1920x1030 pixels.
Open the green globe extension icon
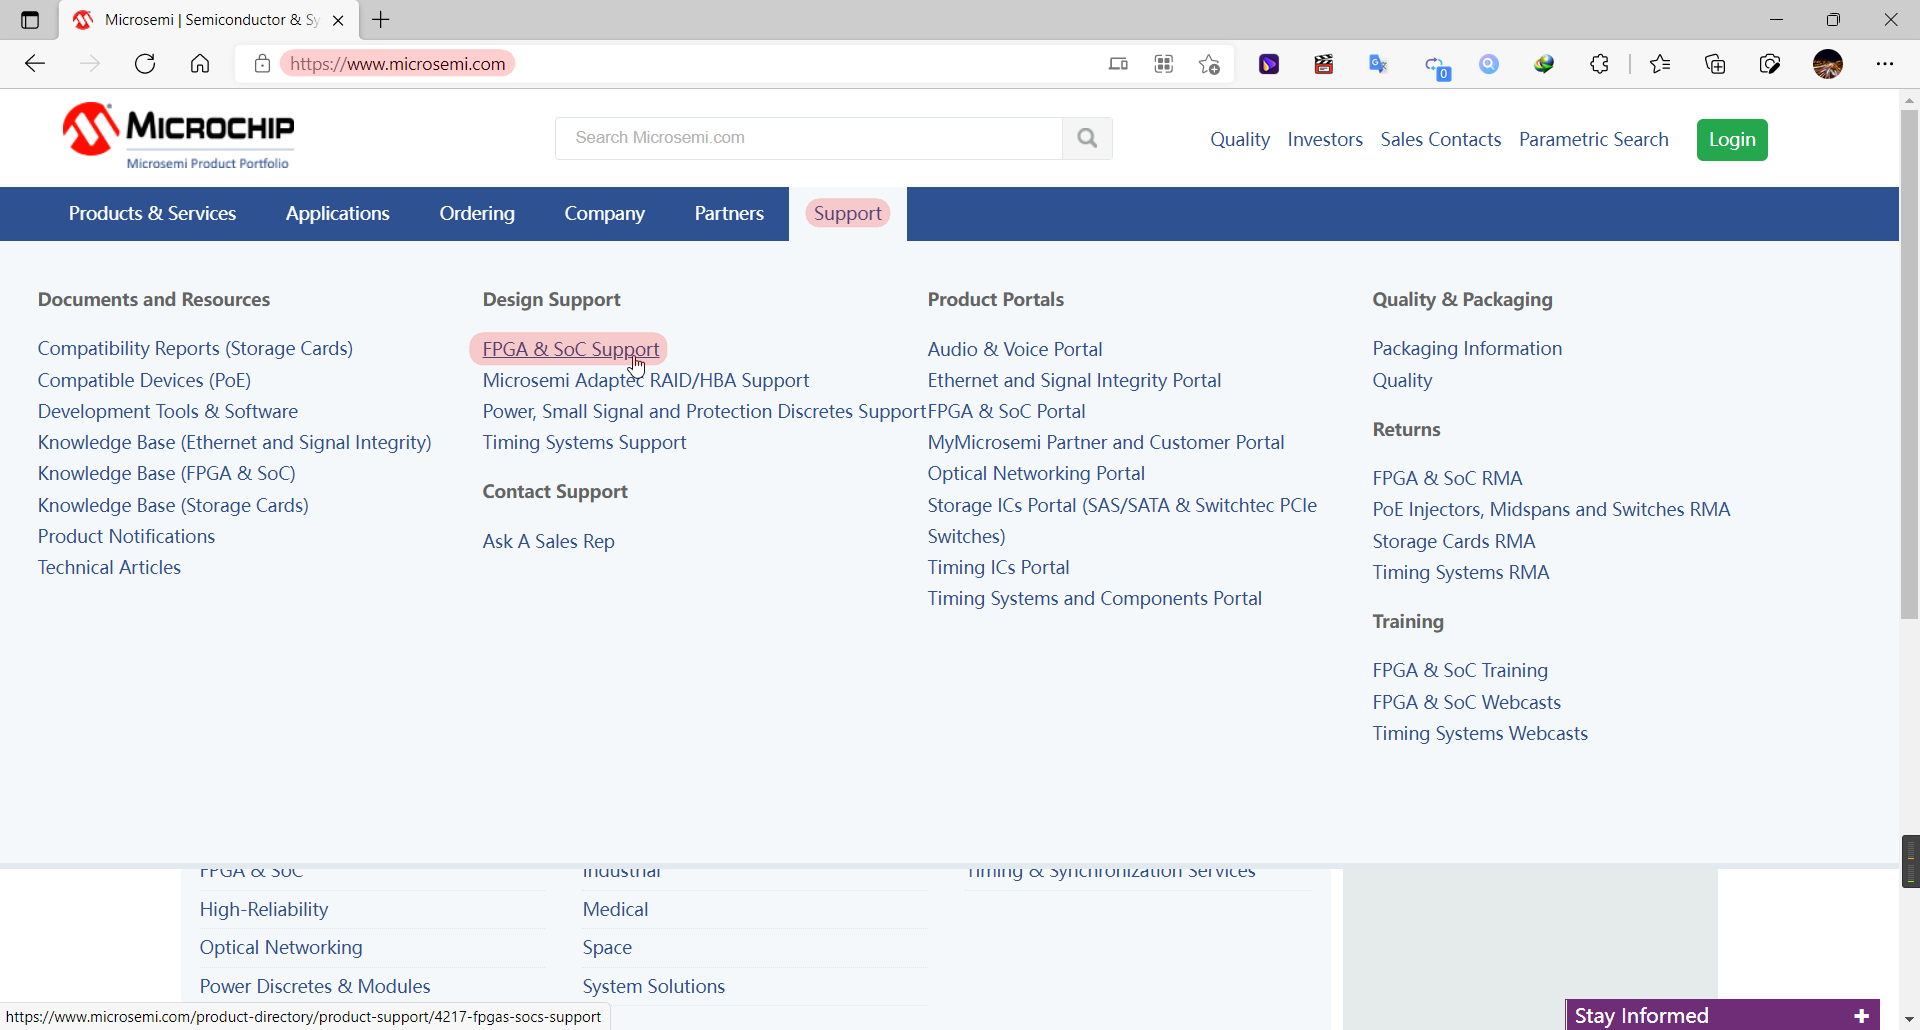click(x=1544, y=64)
